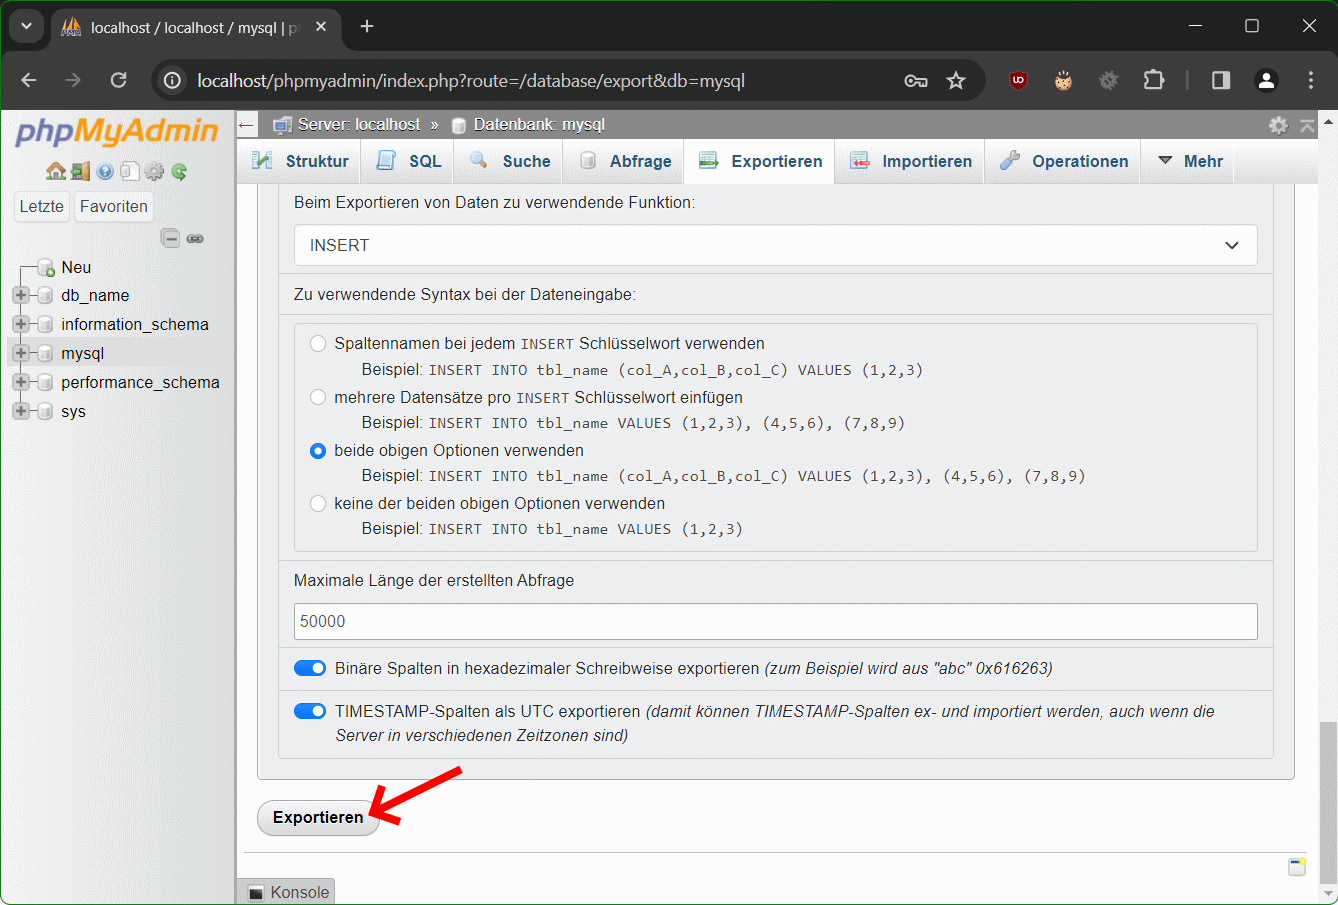
Task: Choose 'keine der beiden obigen Optionen' radio
Action: tap(318, 503)
